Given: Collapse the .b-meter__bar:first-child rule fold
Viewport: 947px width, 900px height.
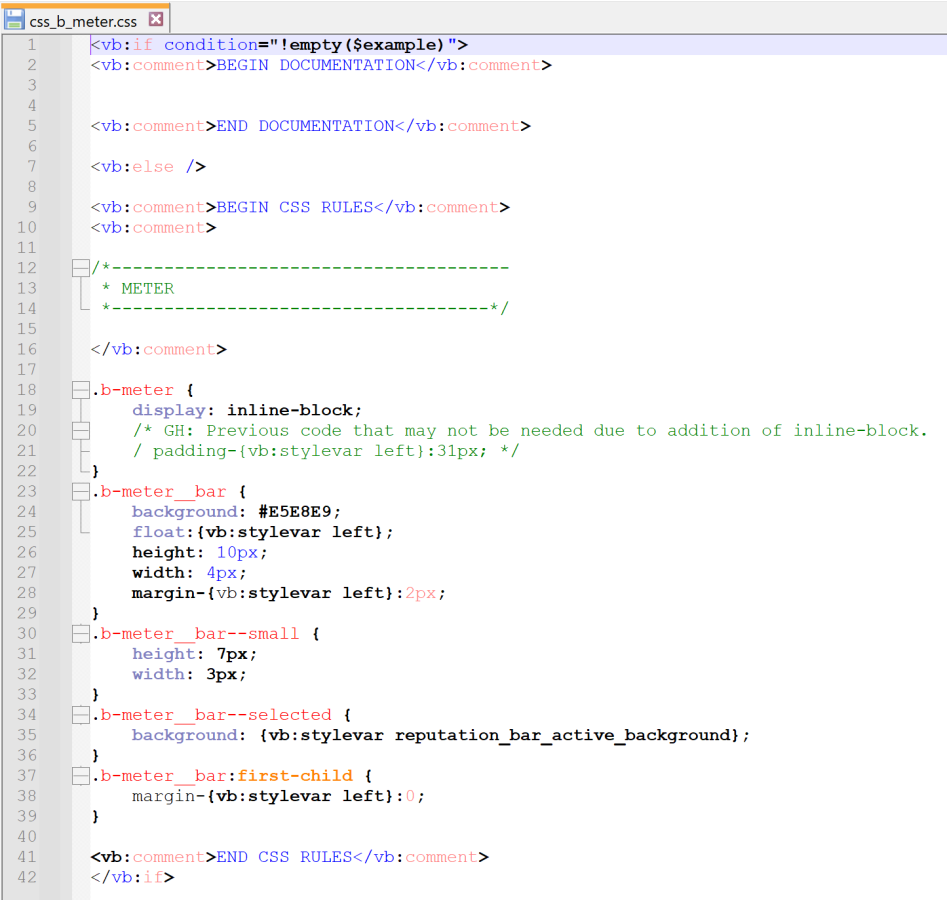Looking at the screenshot, I should pyautogui.click(x=80, y=775).
